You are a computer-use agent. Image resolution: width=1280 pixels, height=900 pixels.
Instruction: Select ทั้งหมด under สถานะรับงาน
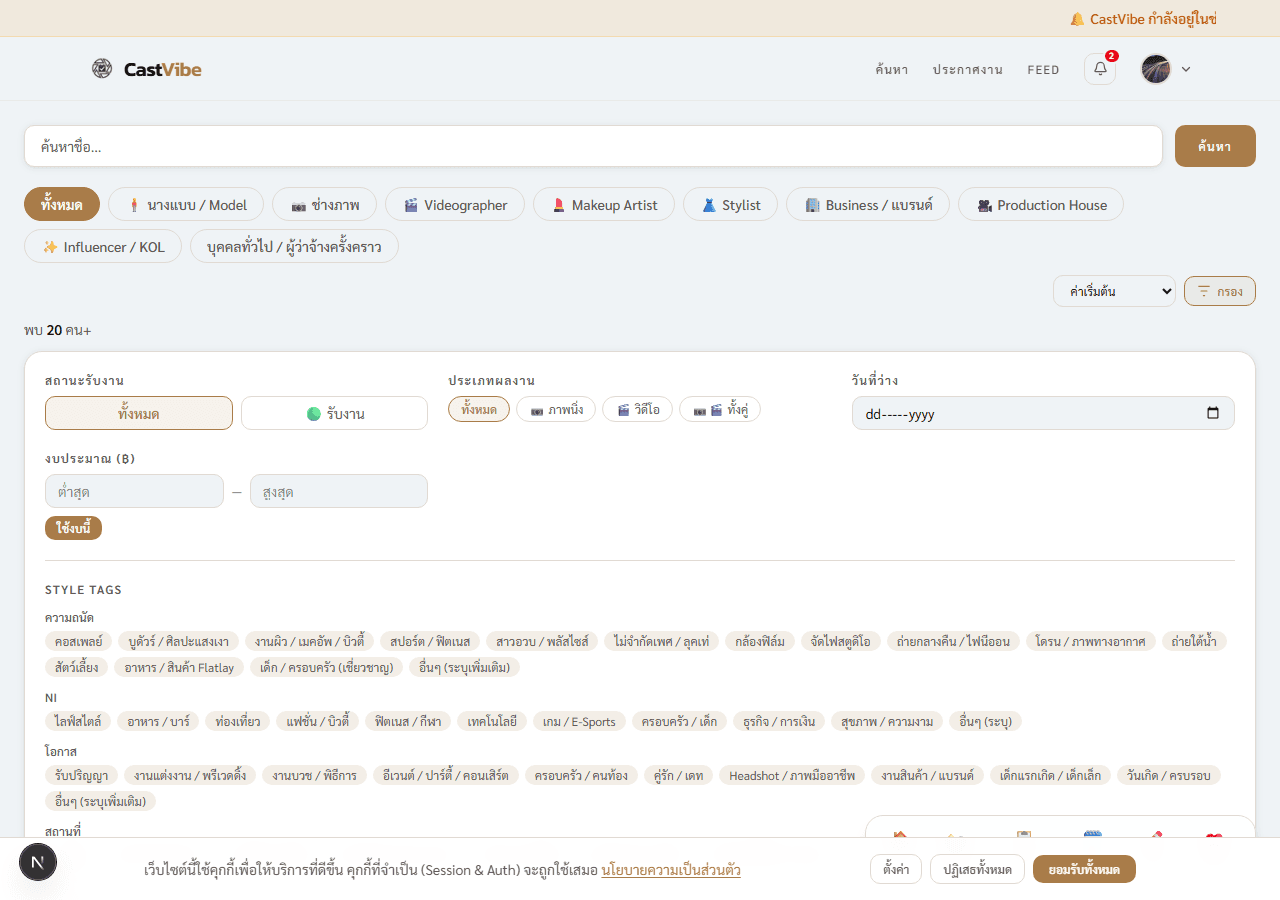139,413
